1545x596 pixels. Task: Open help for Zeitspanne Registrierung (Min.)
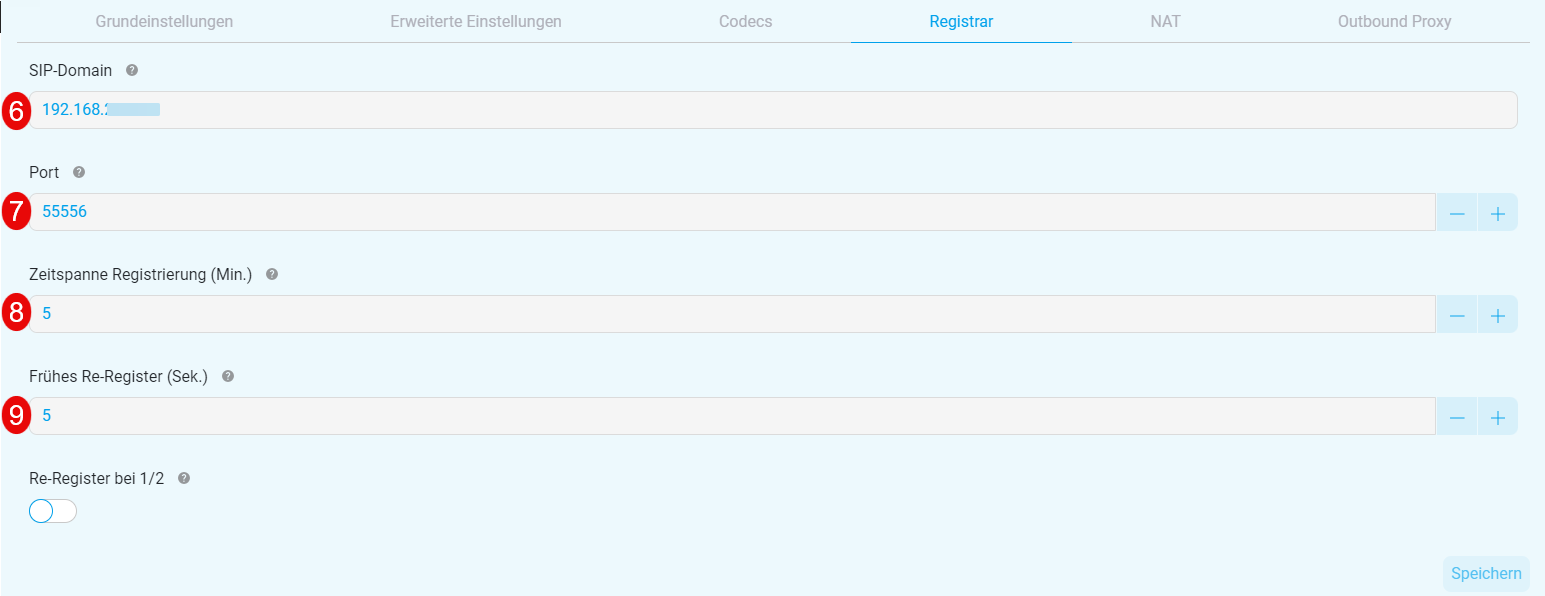click(x=272, y=274)
